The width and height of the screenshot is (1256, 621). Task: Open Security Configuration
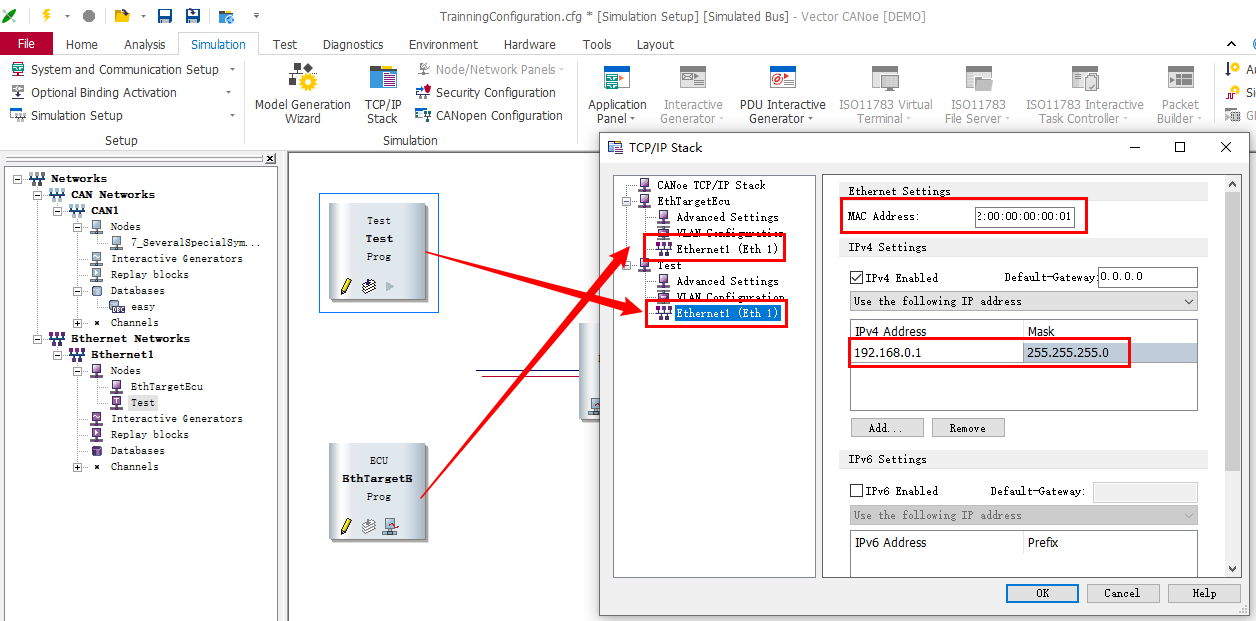click(486, 92)
